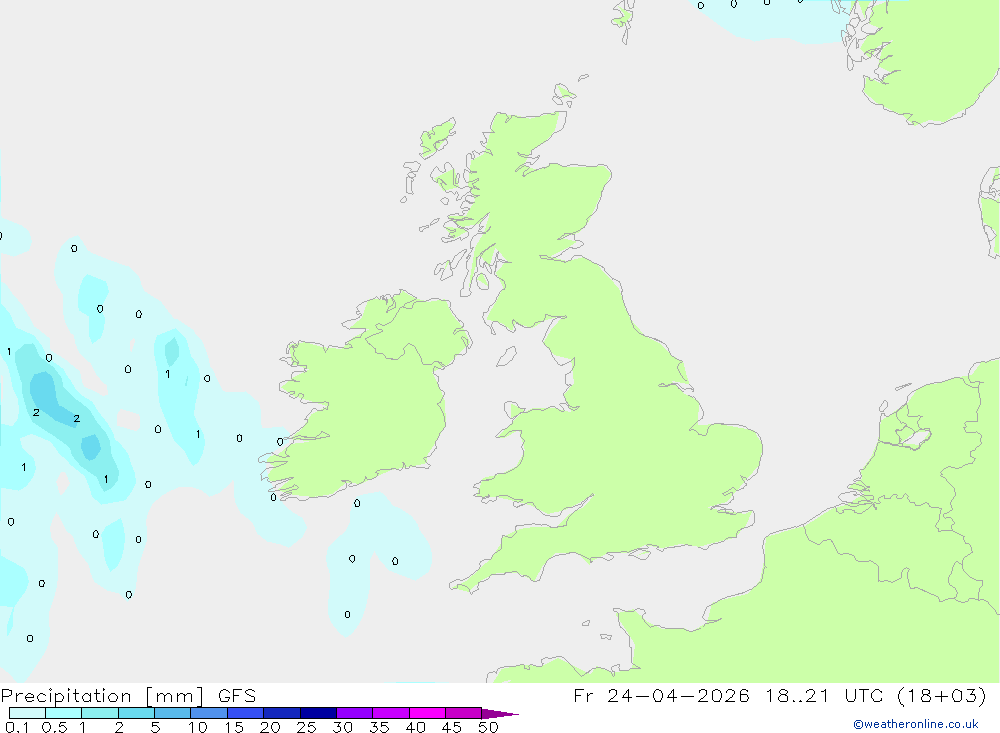Select the 5–10 mm legend color swatch
Viewport: 1000px width, 733px height.
(x=173, y=713)
